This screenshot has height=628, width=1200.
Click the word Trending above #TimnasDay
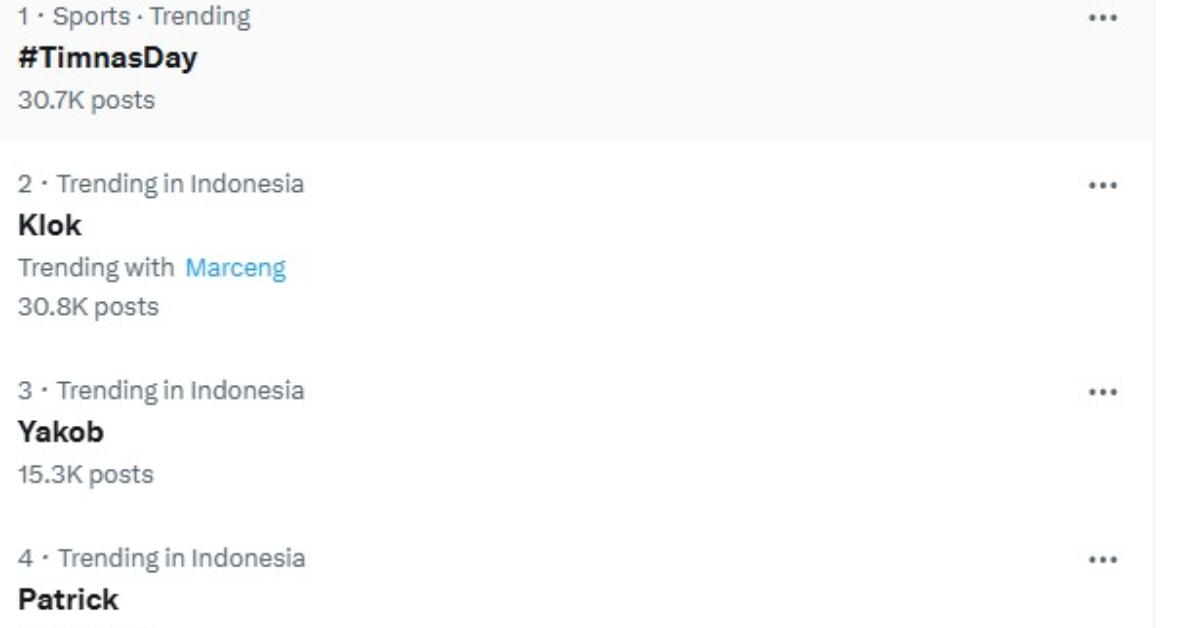tap(200, 17)
